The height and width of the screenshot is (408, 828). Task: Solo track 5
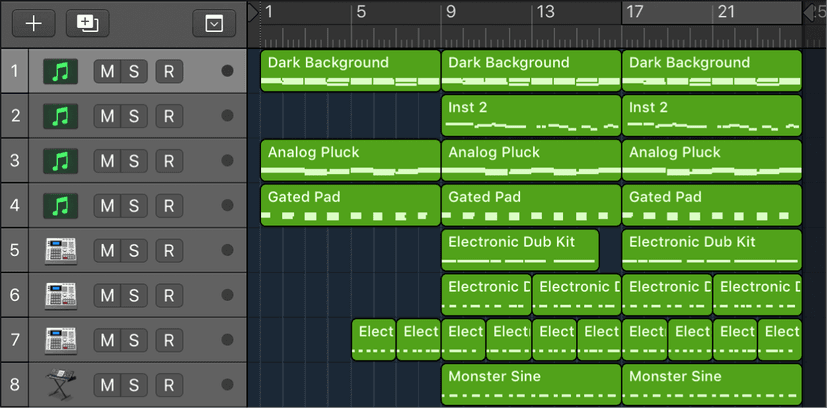point(134,251)
